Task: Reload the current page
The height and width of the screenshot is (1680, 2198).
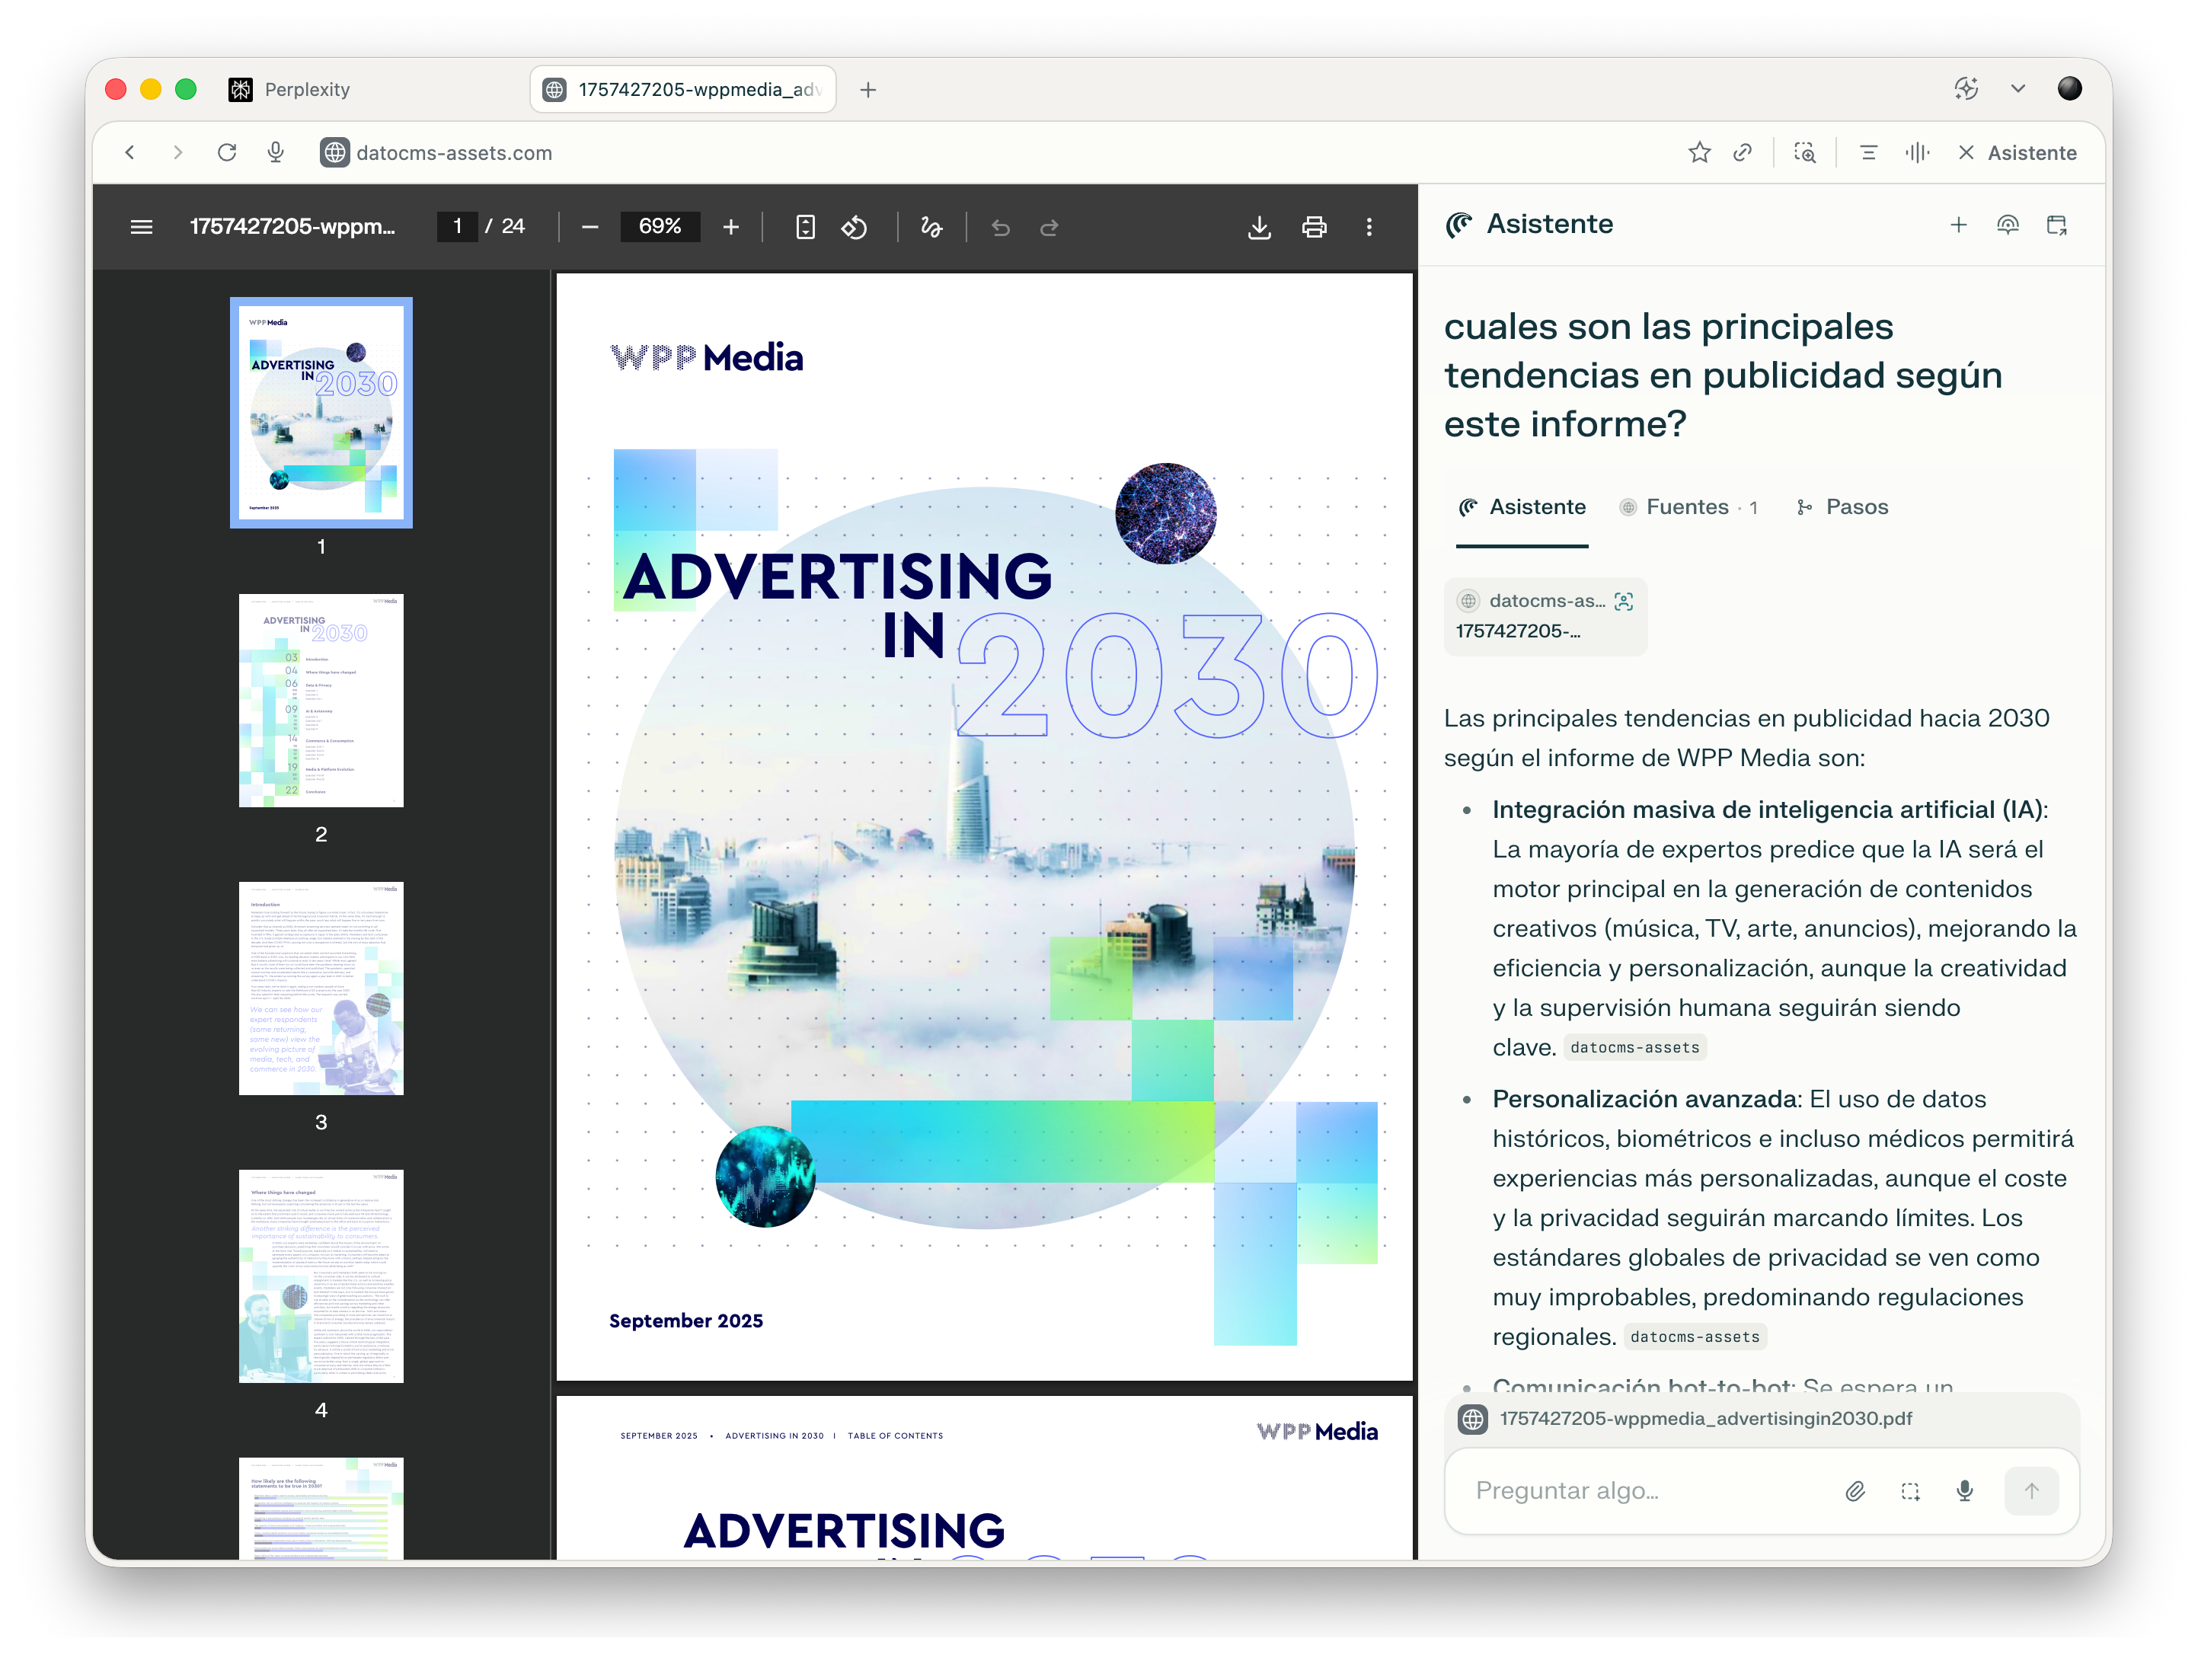Action: 227,153
